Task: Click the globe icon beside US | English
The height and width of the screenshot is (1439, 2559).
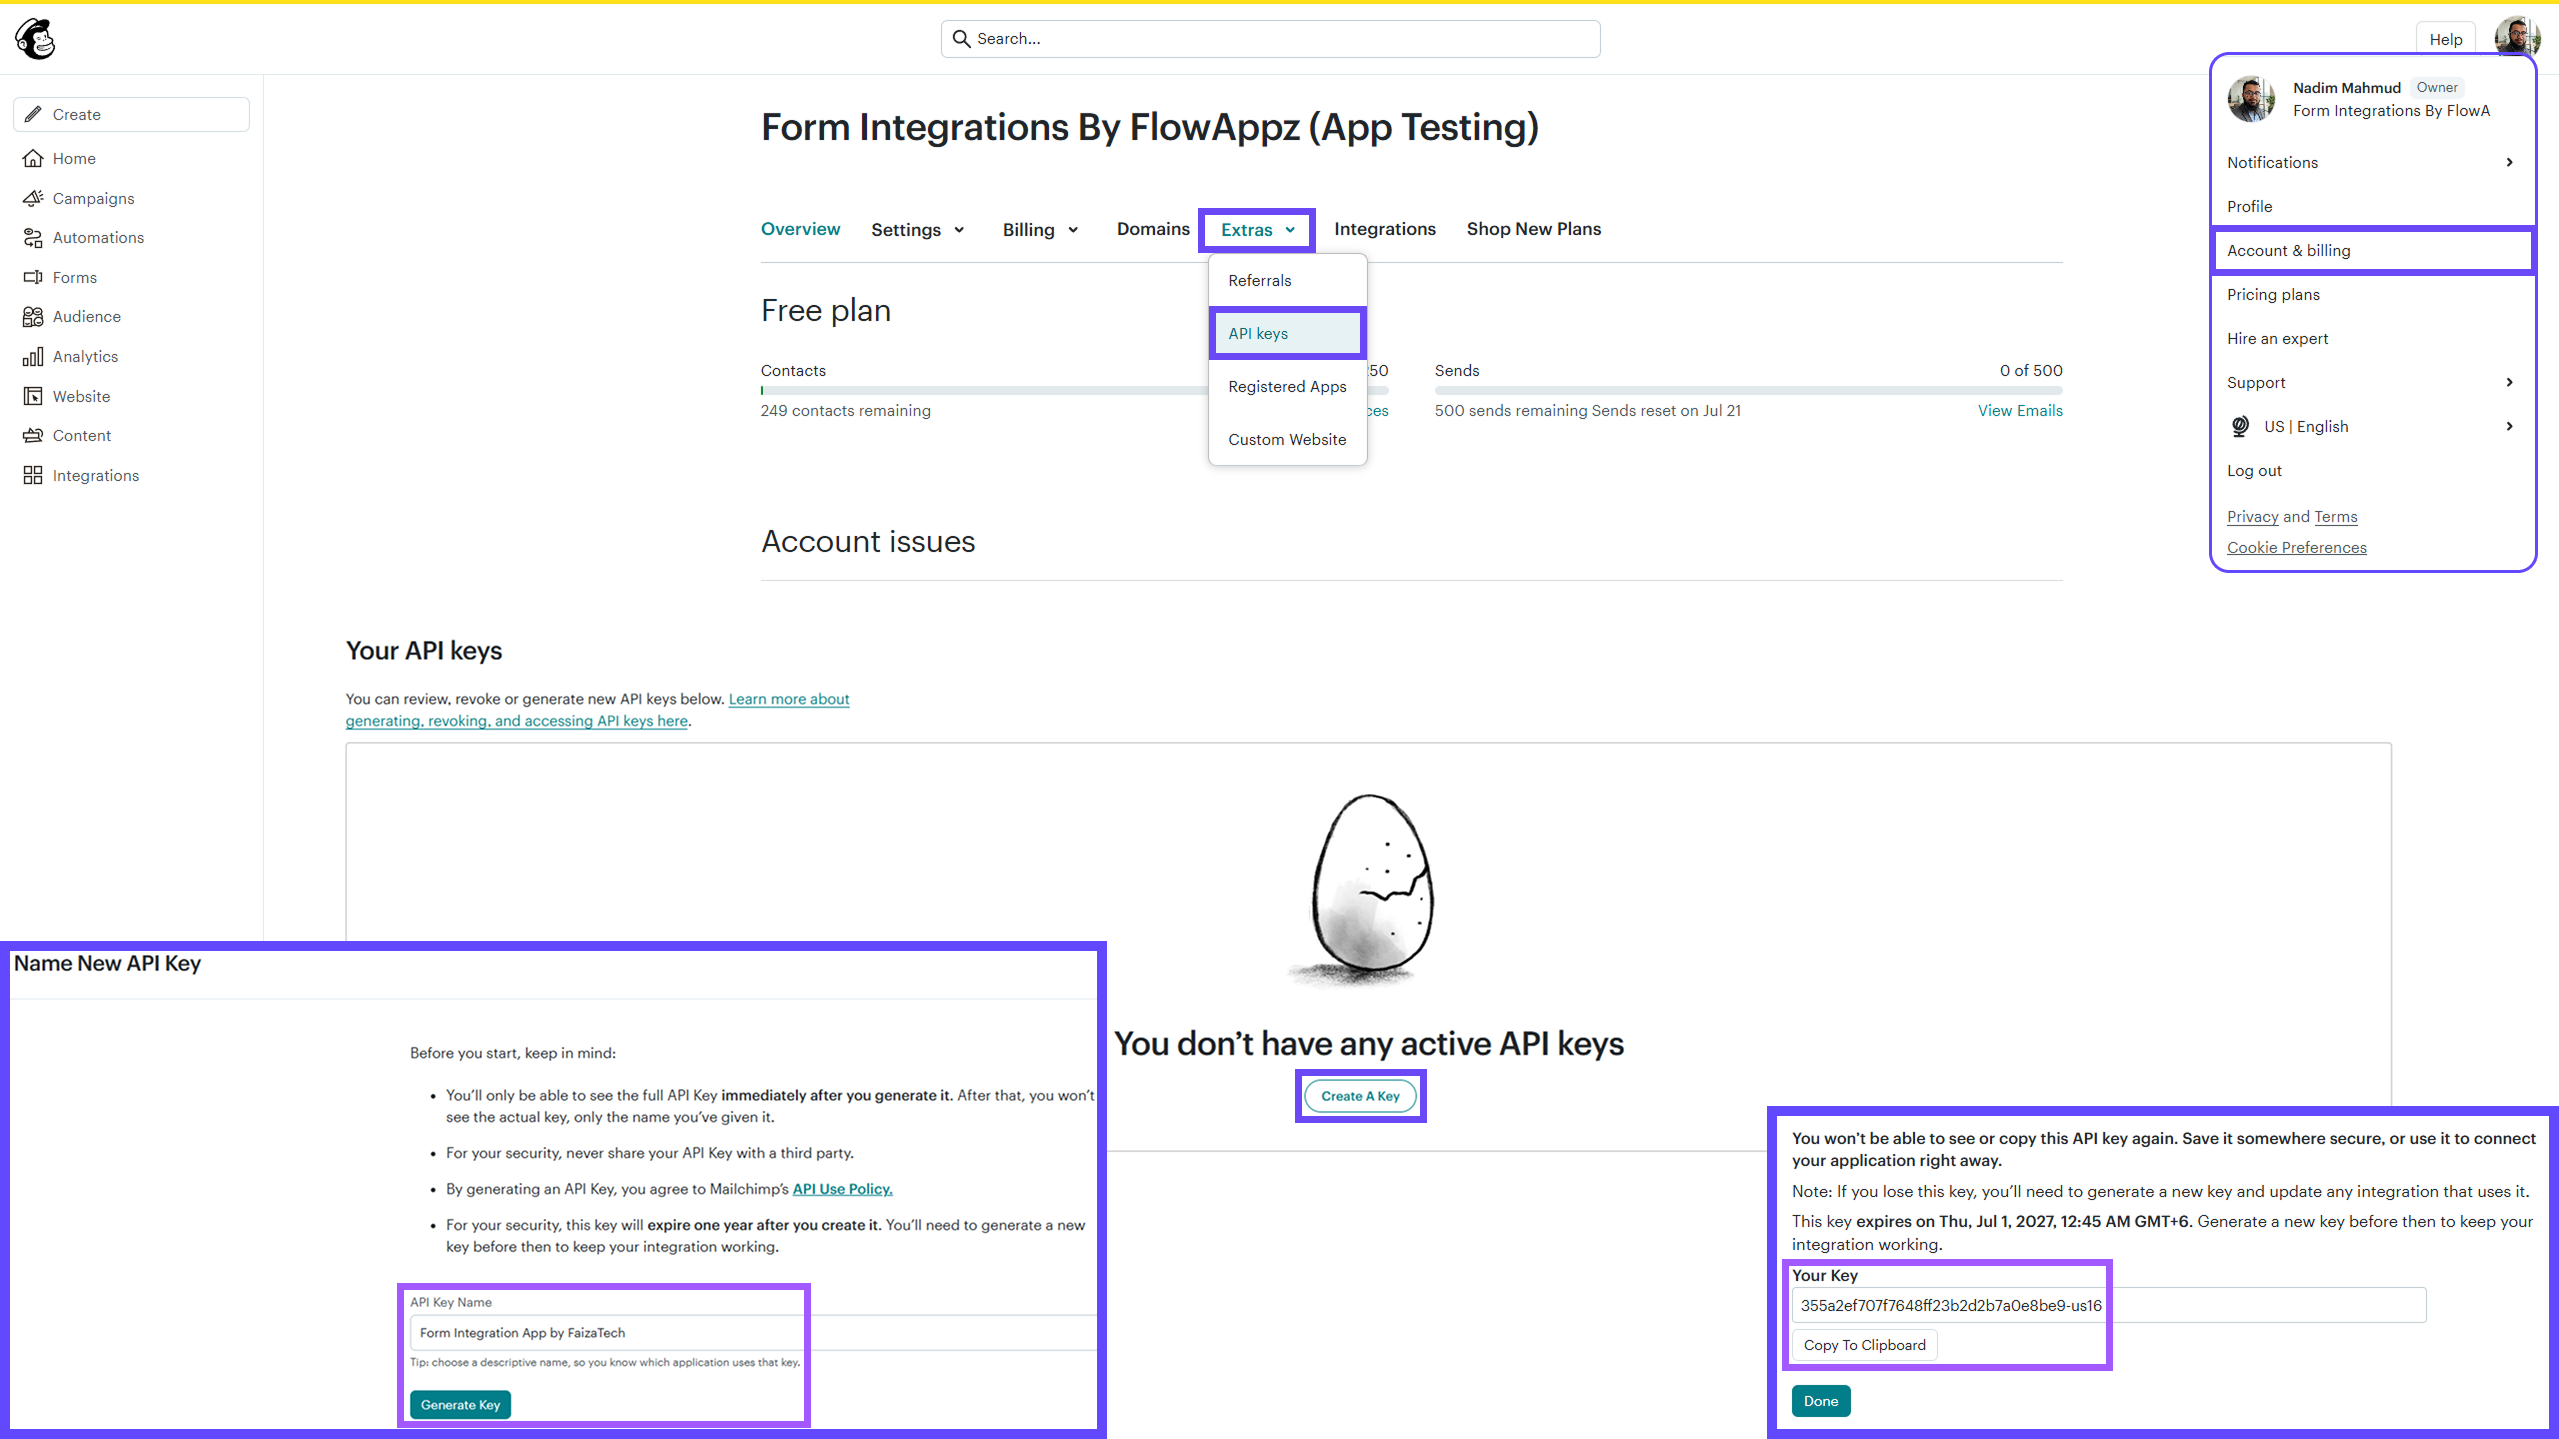Action: point(2240,427)
